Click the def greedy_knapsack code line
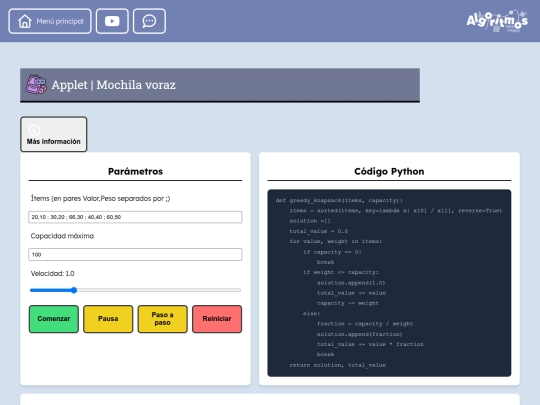 tap(339, 200)
